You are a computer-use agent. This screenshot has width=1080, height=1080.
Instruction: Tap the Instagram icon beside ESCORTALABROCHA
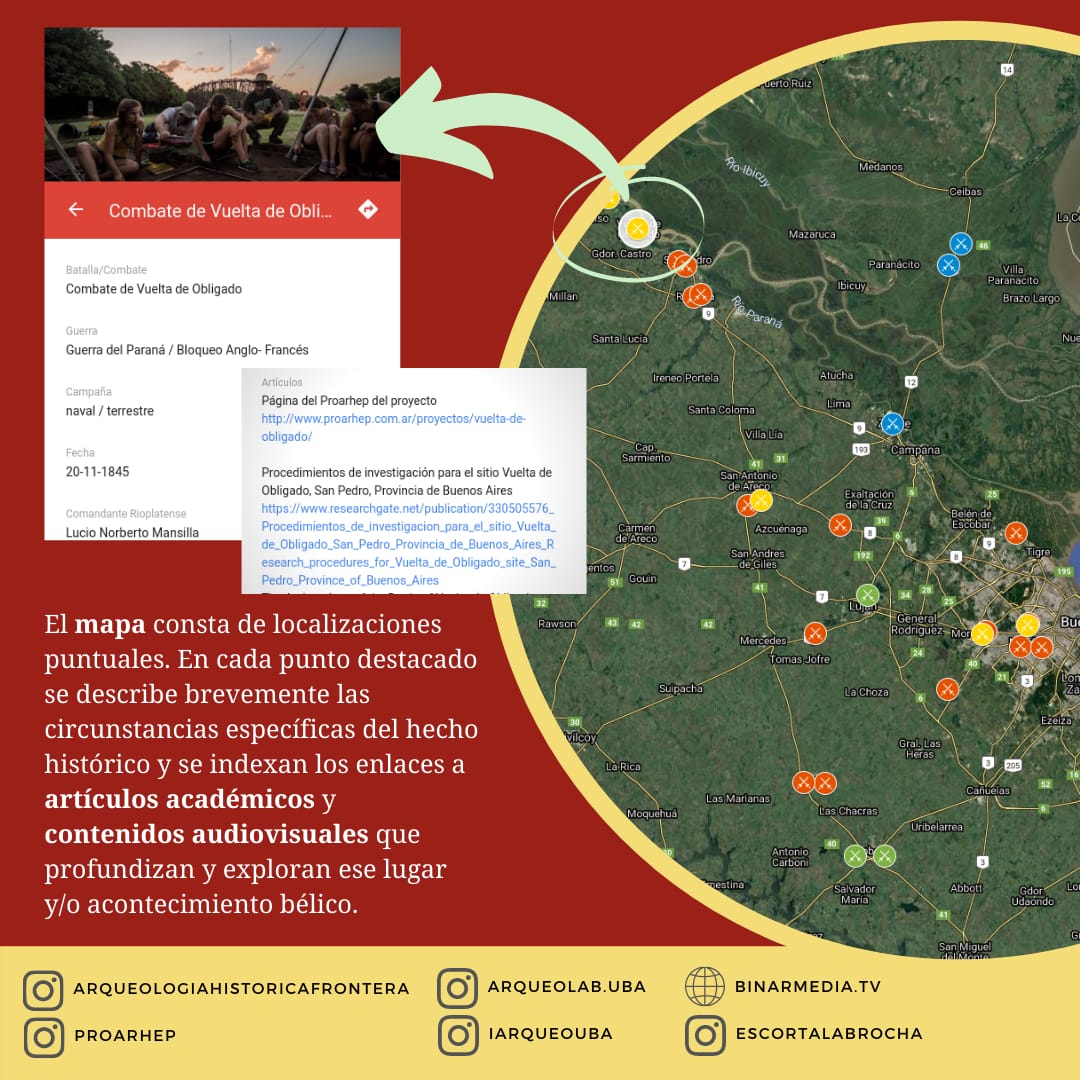coord(704,1035)
